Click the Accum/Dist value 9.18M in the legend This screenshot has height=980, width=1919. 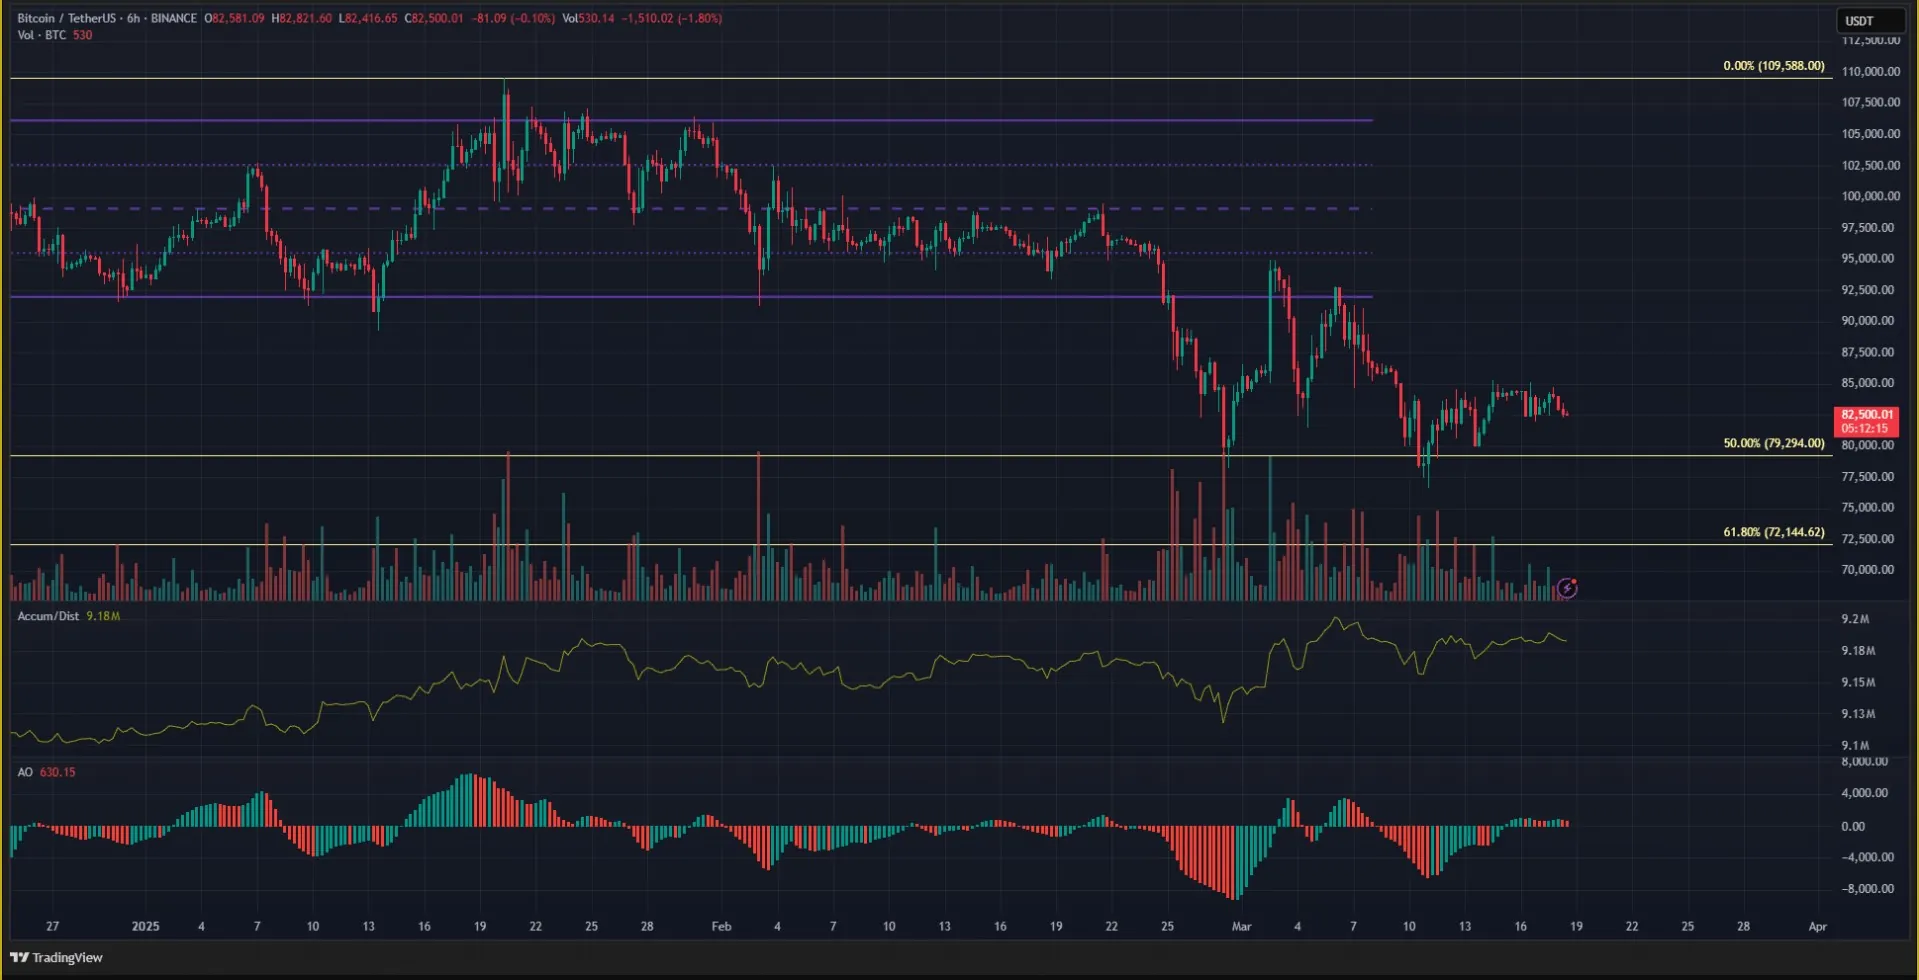pos(103,616)
